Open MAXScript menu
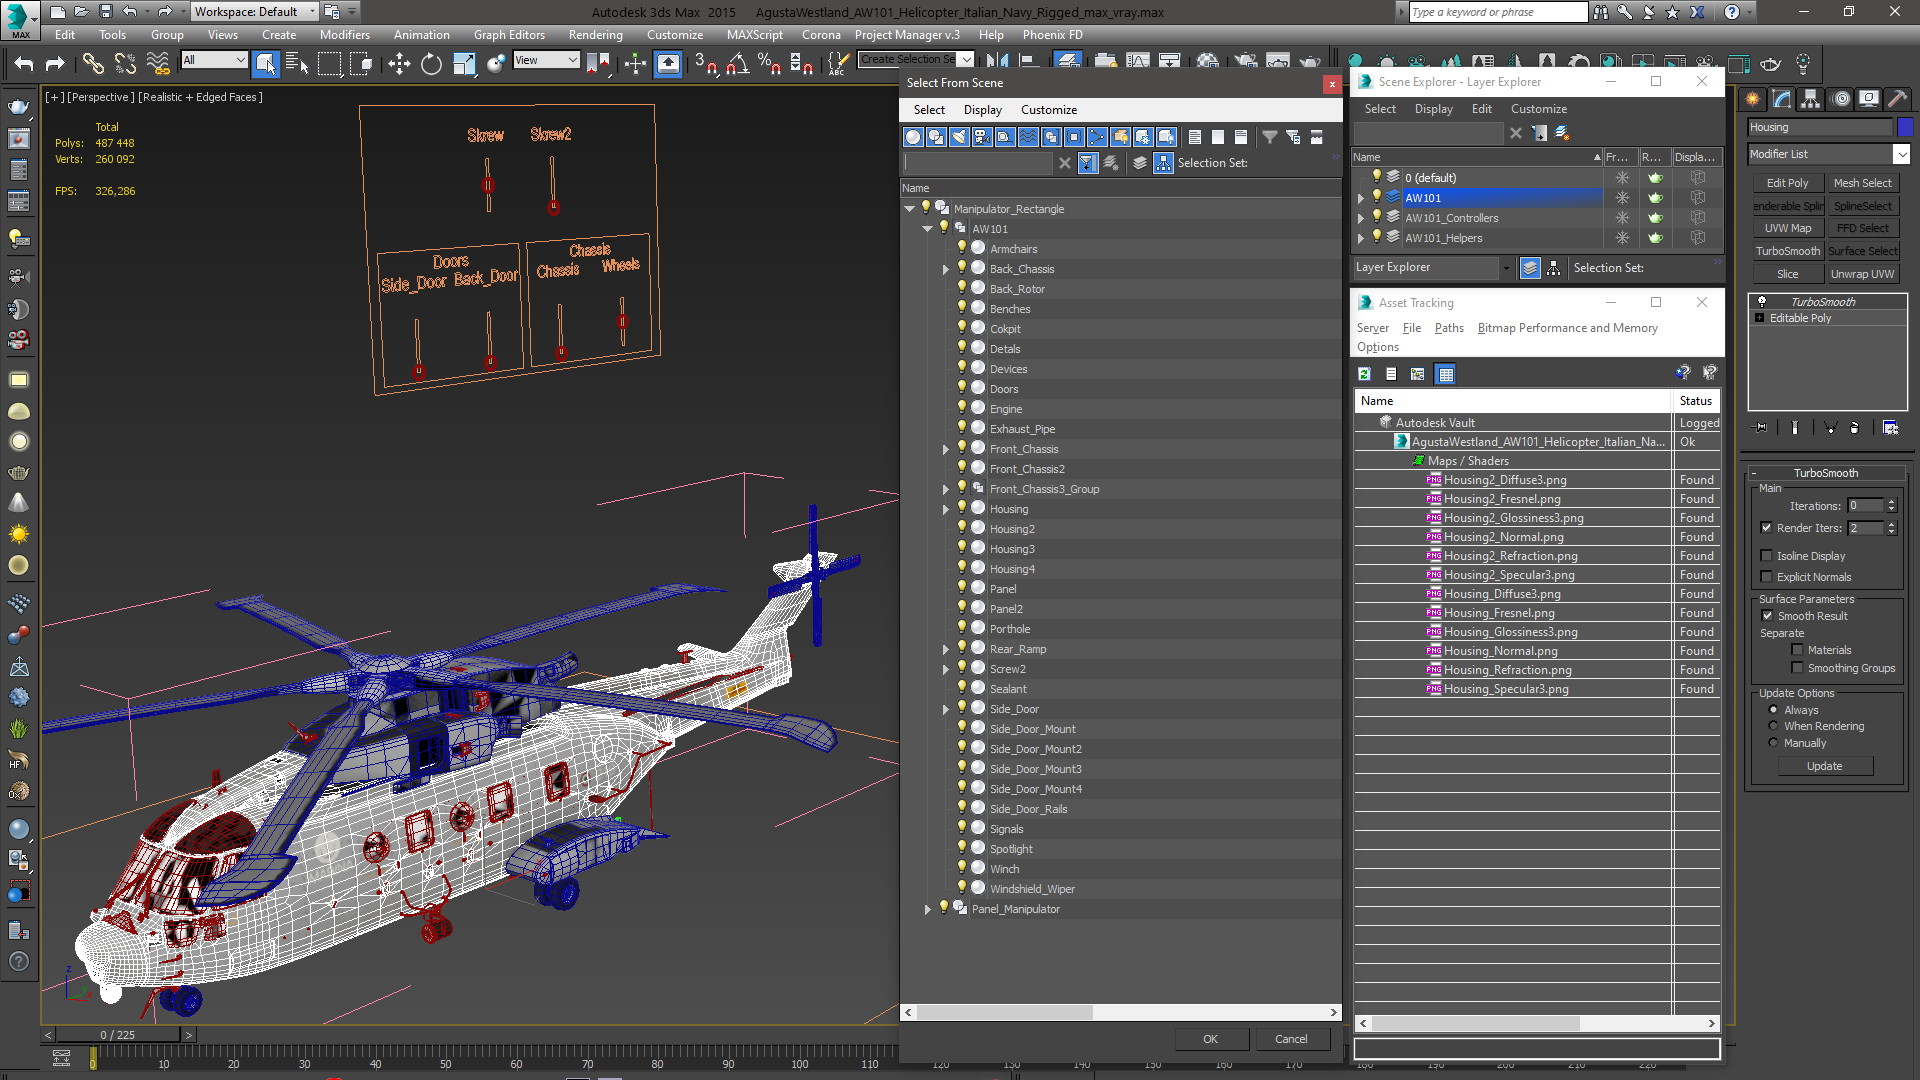The height and width of the screenshot is (1080, 1920). click(755, 34)
